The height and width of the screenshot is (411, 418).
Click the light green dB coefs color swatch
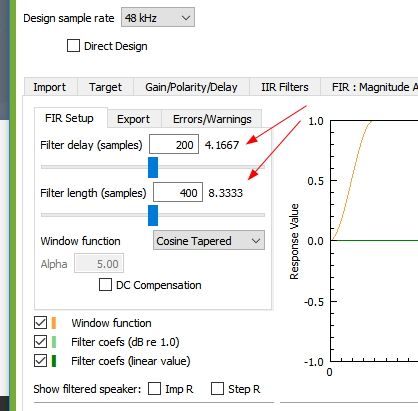[x=54, y=342]
